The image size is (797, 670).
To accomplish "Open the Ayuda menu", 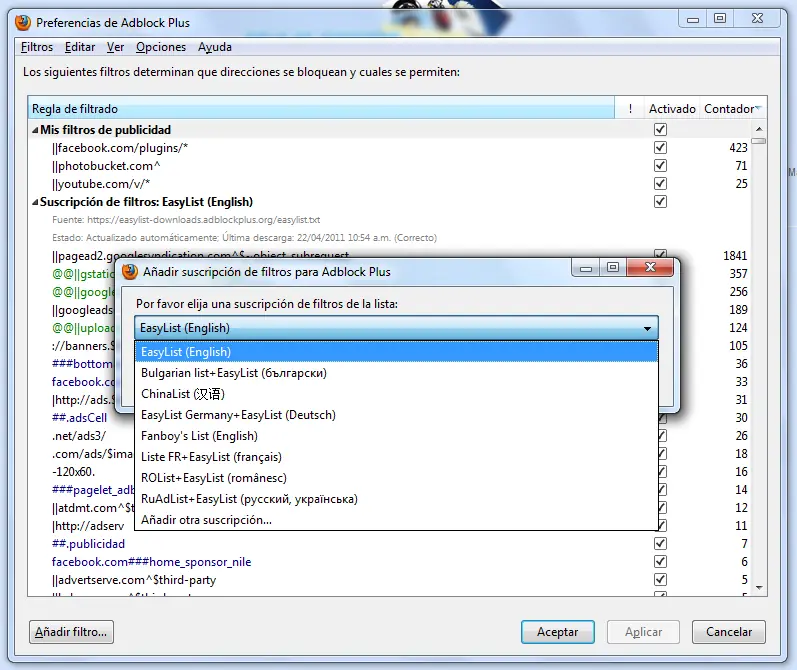I will pyautogui.click(x=214, y=47).
